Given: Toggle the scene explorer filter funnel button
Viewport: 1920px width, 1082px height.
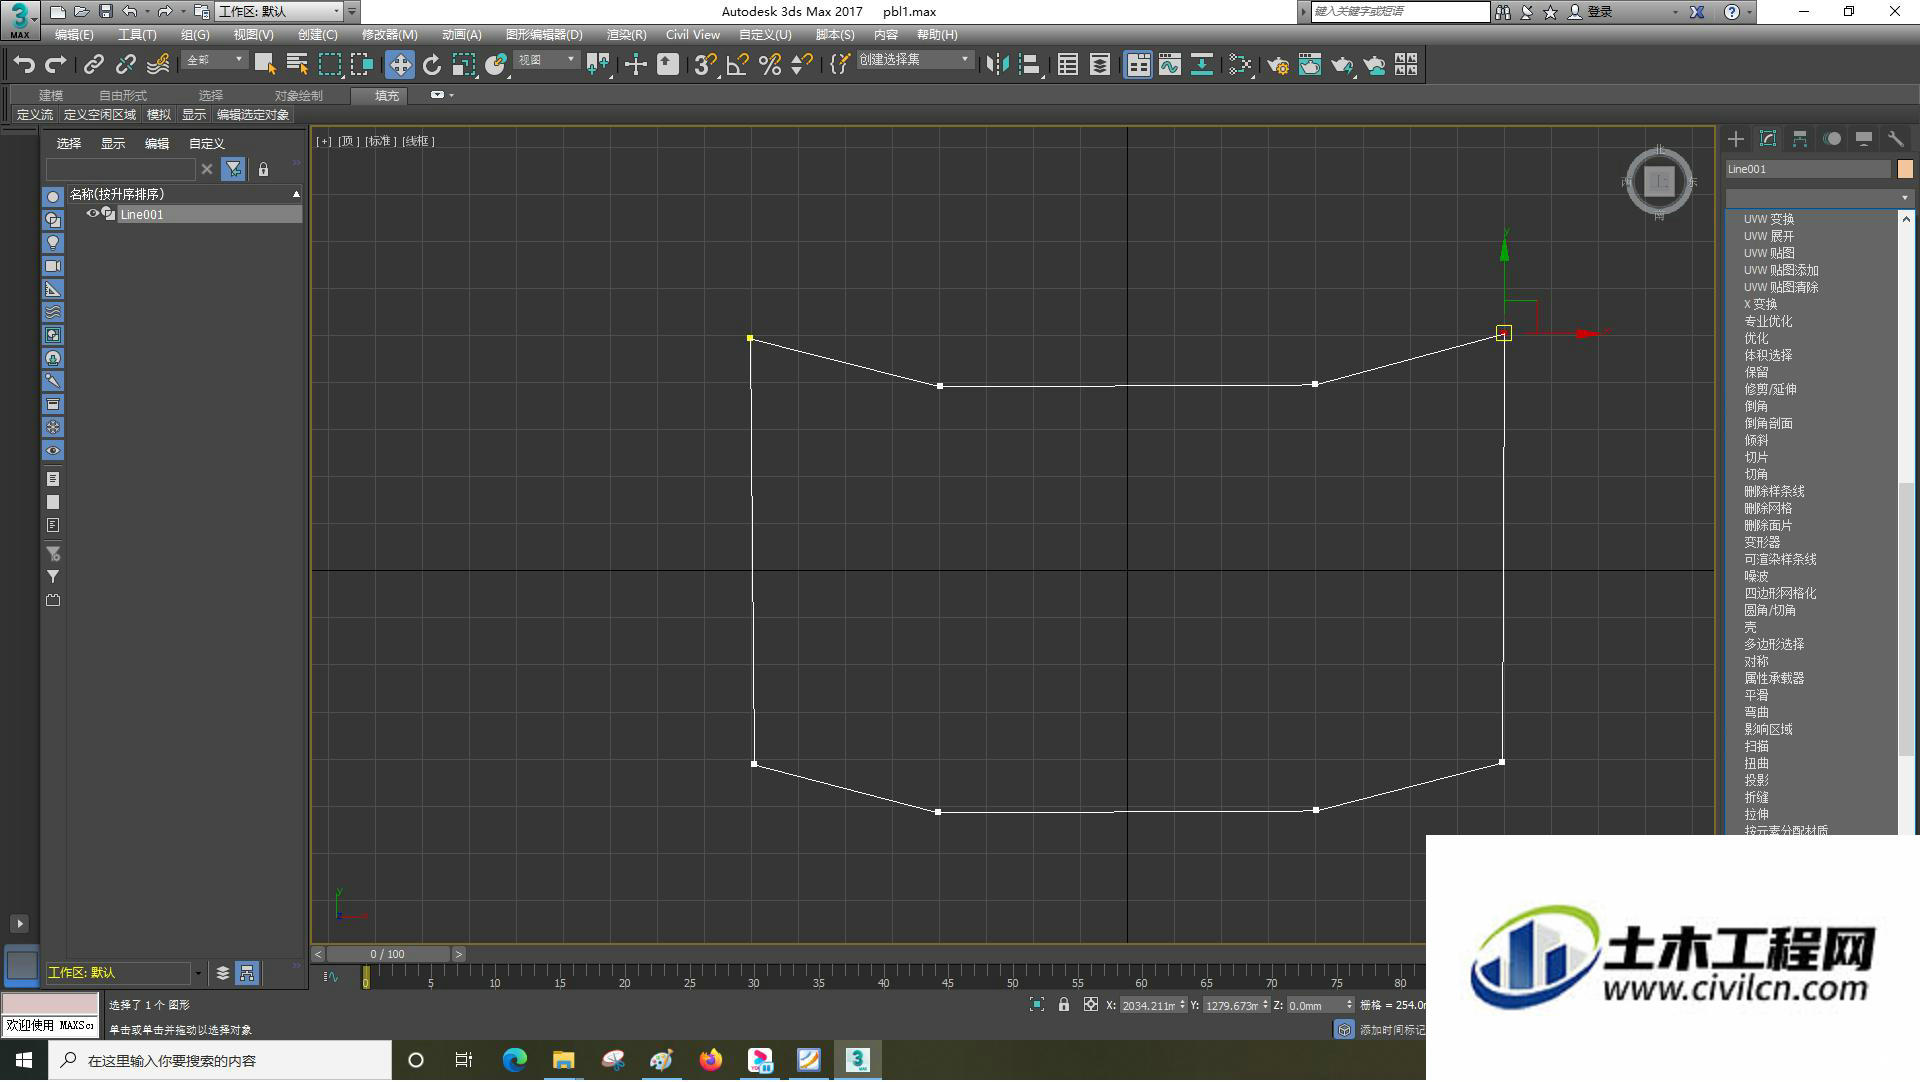Looking at the screenshot, I should 233,170.
